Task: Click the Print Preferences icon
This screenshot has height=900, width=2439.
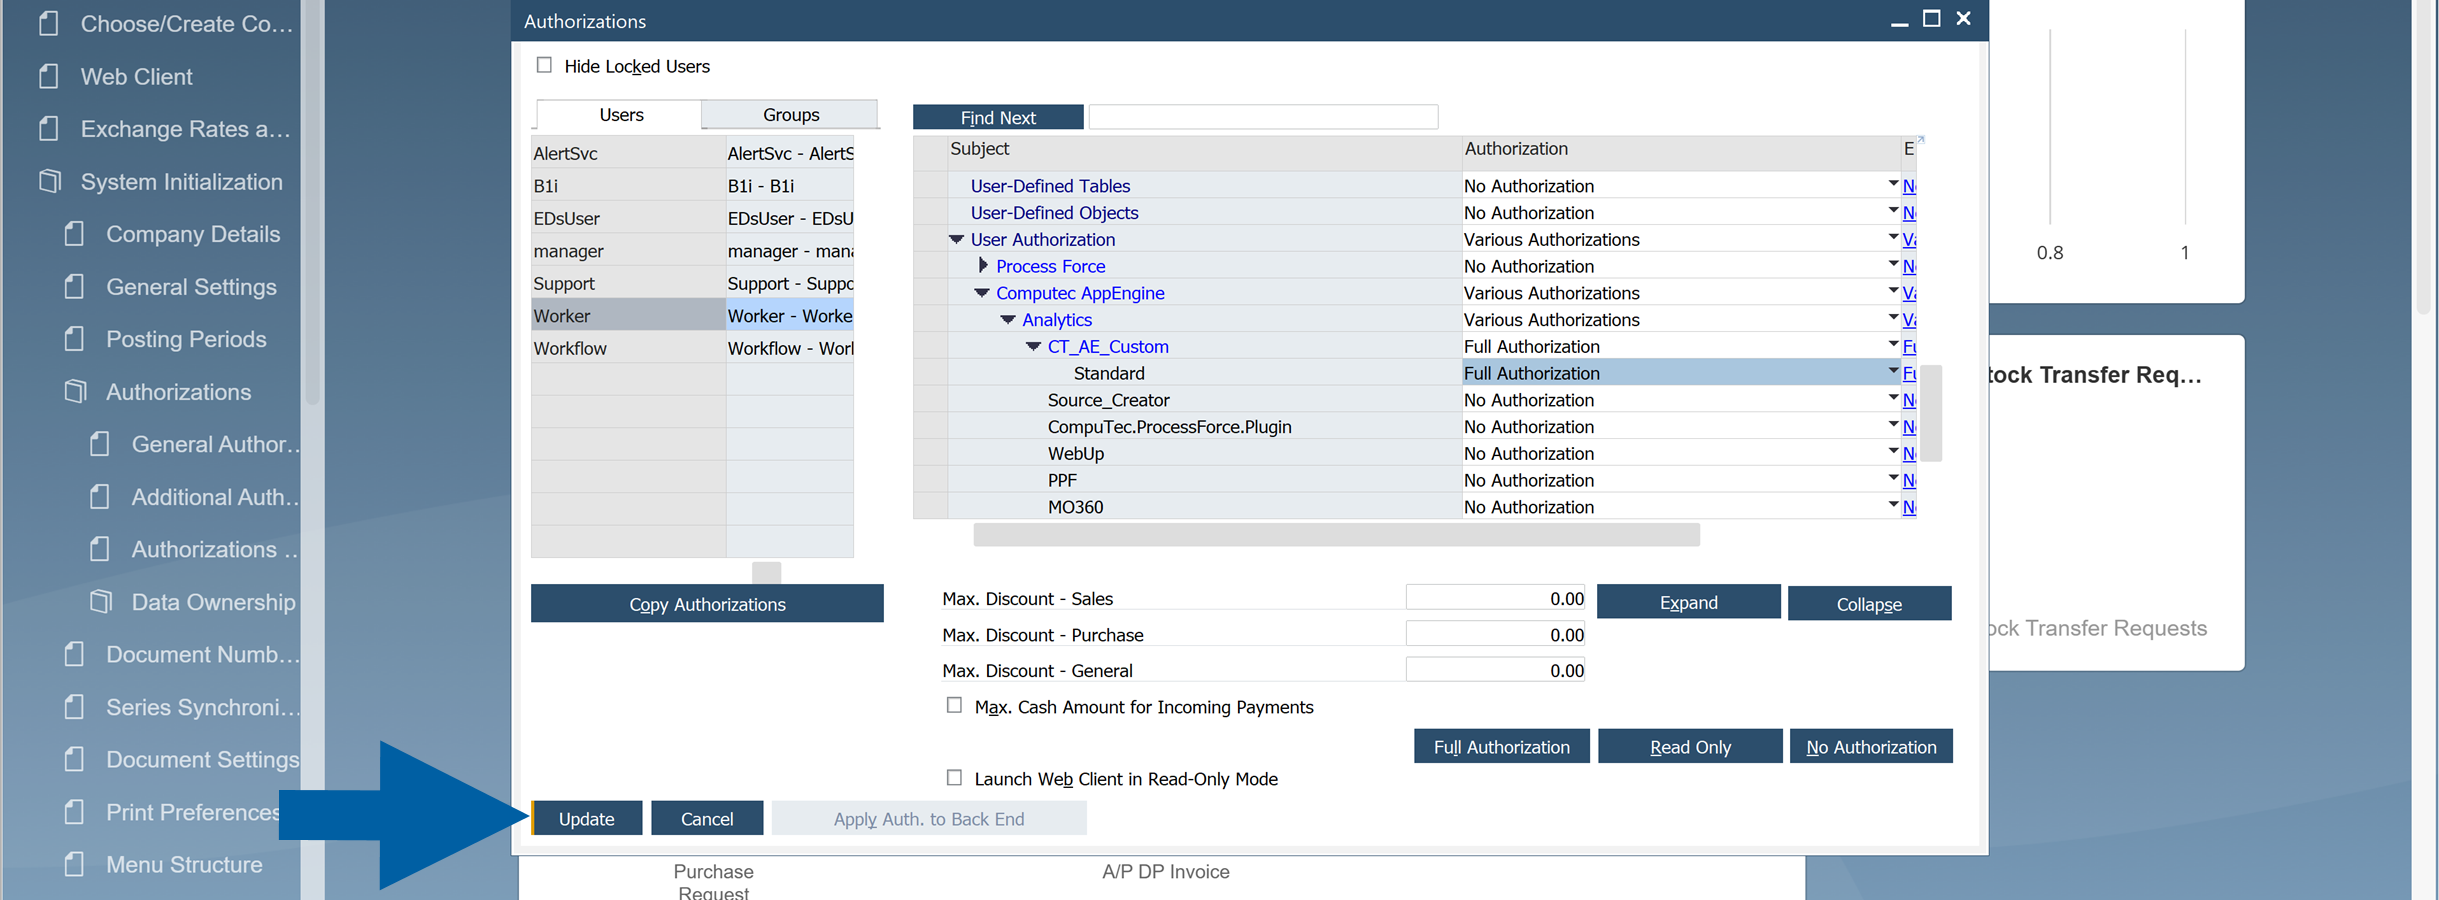Action: coord(74,812)
